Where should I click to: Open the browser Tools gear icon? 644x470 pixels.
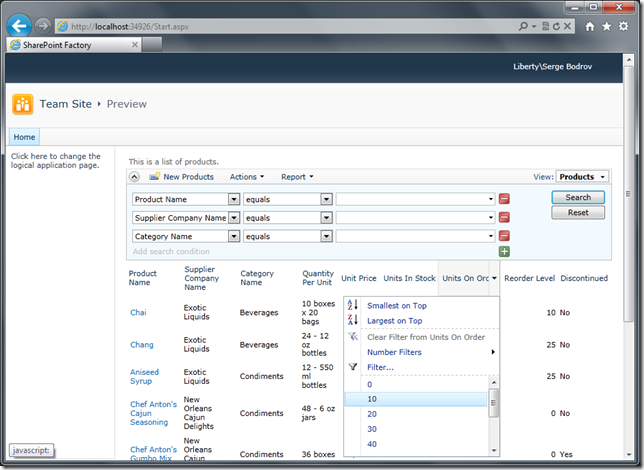(623, 26)
